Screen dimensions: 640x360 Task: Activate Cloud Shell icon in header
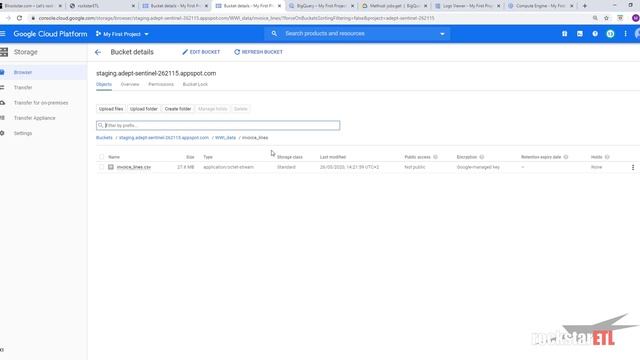(x=580, y=34)
